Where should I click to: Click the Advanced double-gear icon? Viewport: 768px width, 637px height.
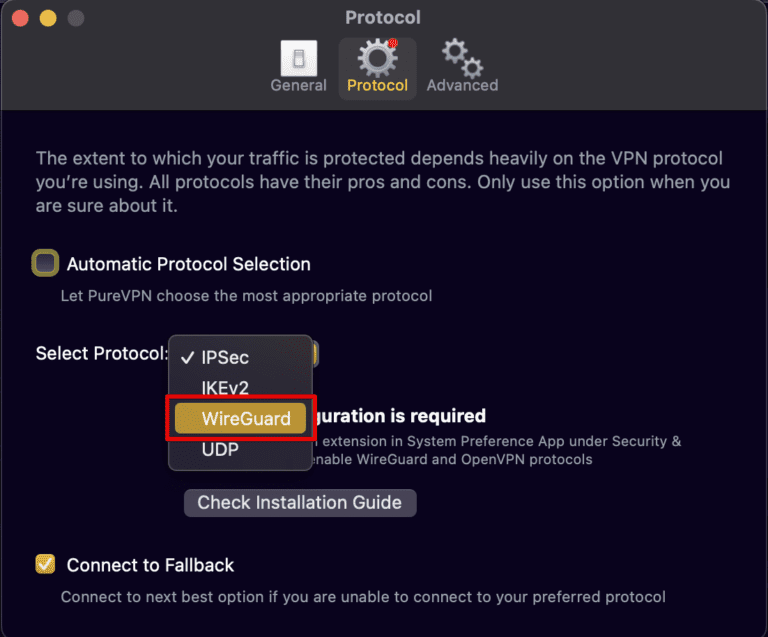point(462,58)
